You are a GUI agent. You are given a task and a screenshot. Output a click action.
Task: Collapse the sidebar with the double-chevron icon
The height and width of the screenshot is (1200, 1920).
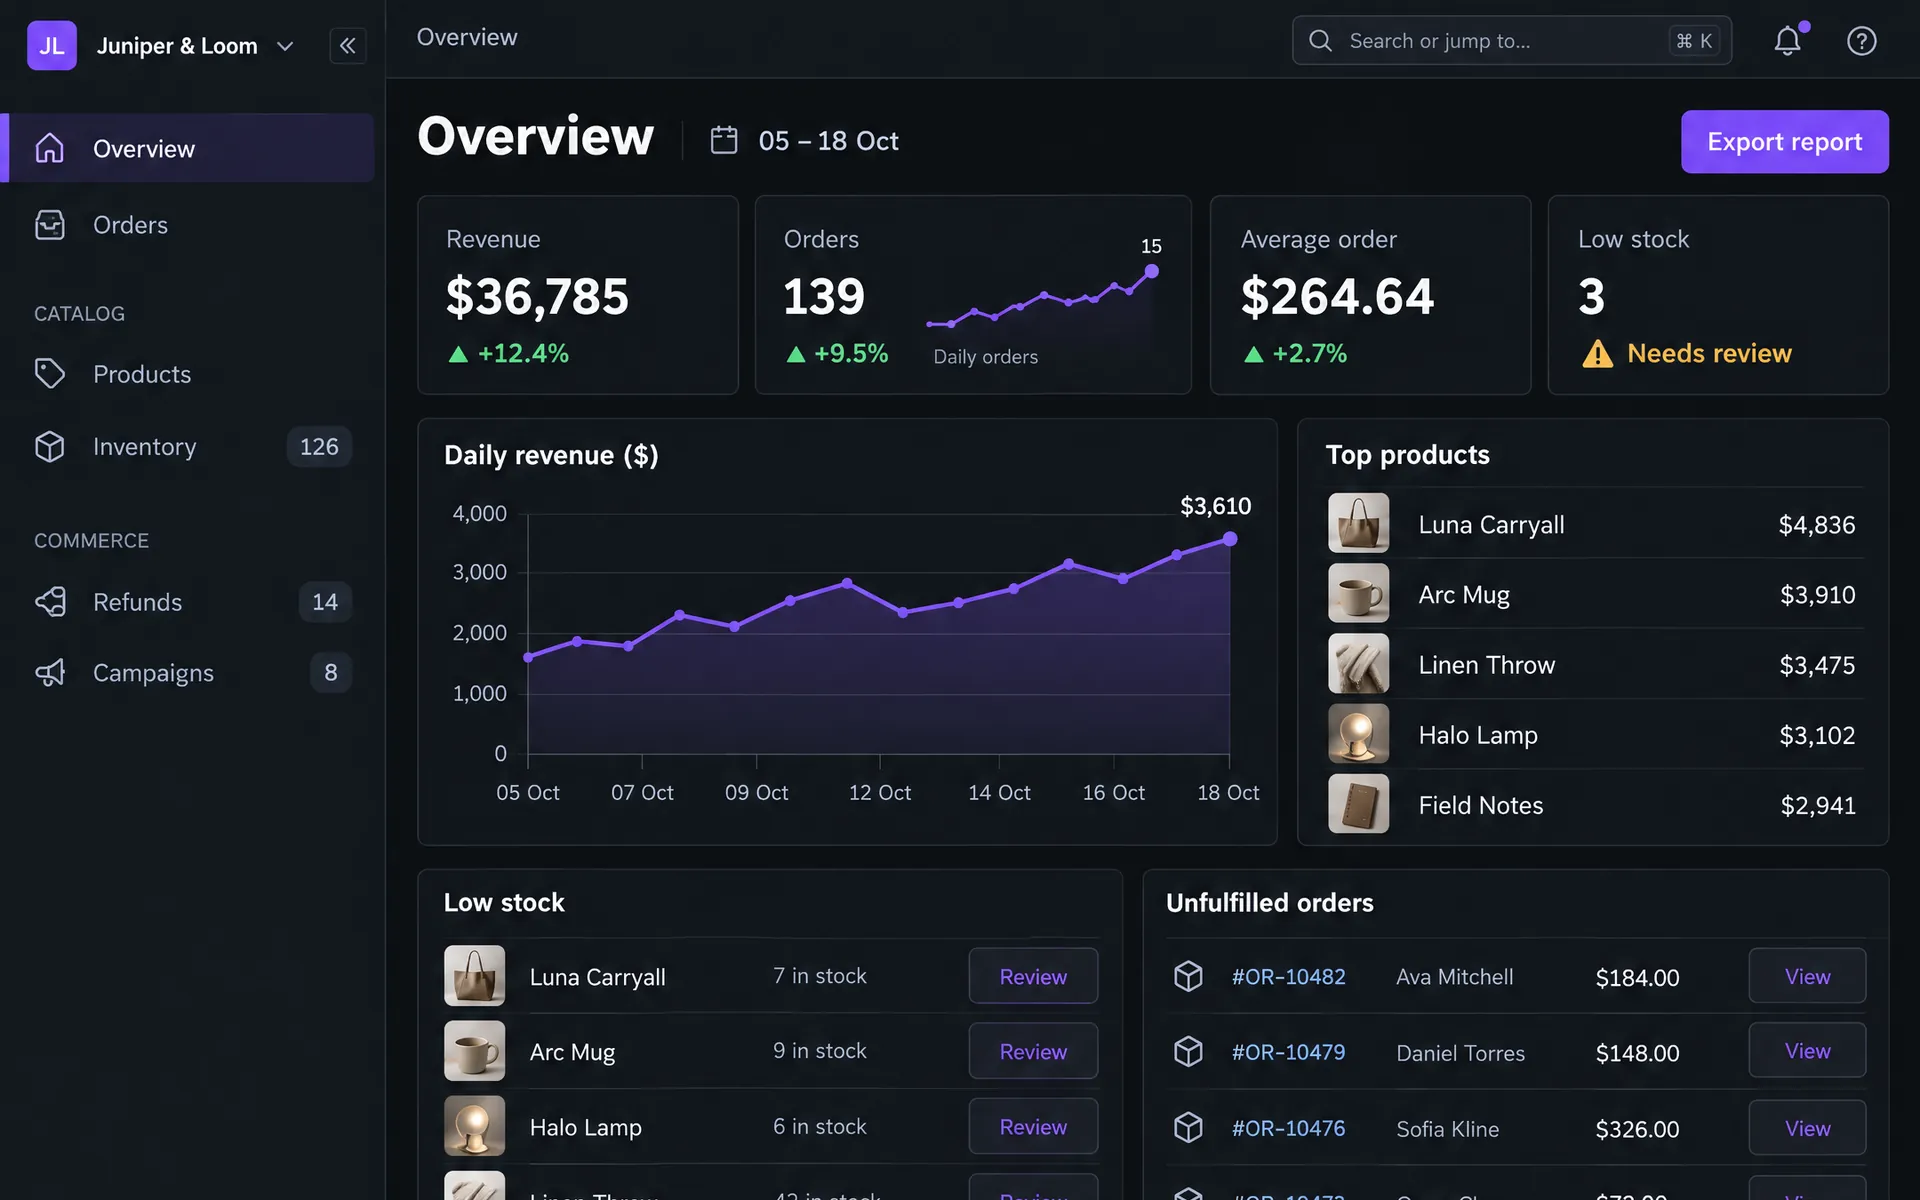[x=347, y=45]
